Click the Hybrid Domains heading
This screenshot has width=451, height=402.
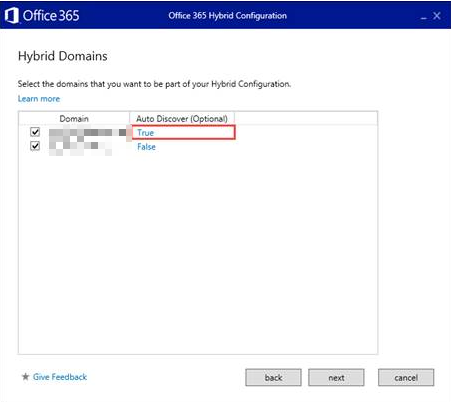[x=63, y=56]
